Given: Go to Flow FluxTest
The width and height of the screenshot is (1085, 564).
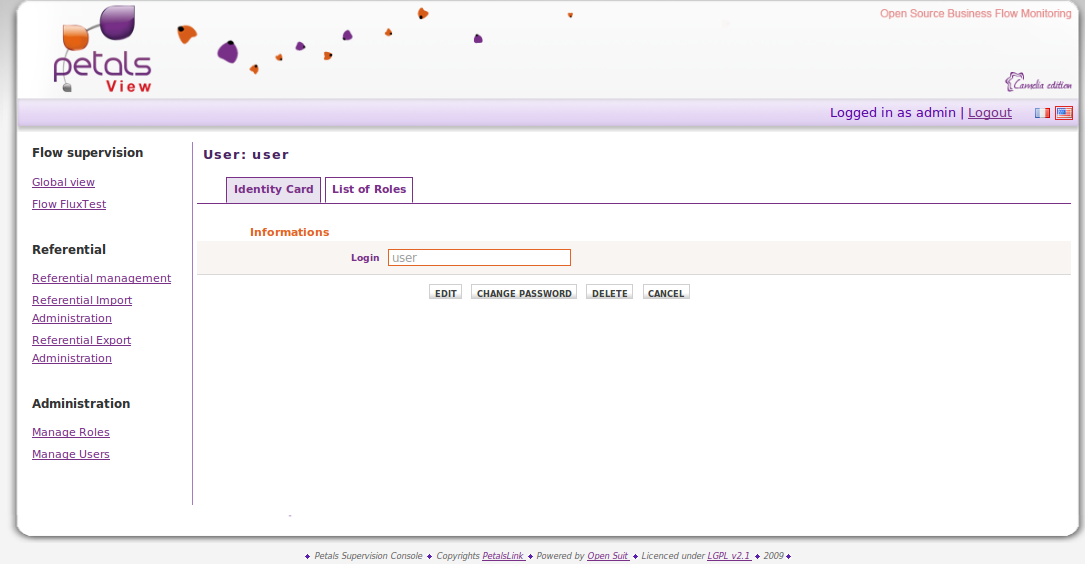Looking at the screenshot, I should (x=69, y=204).
